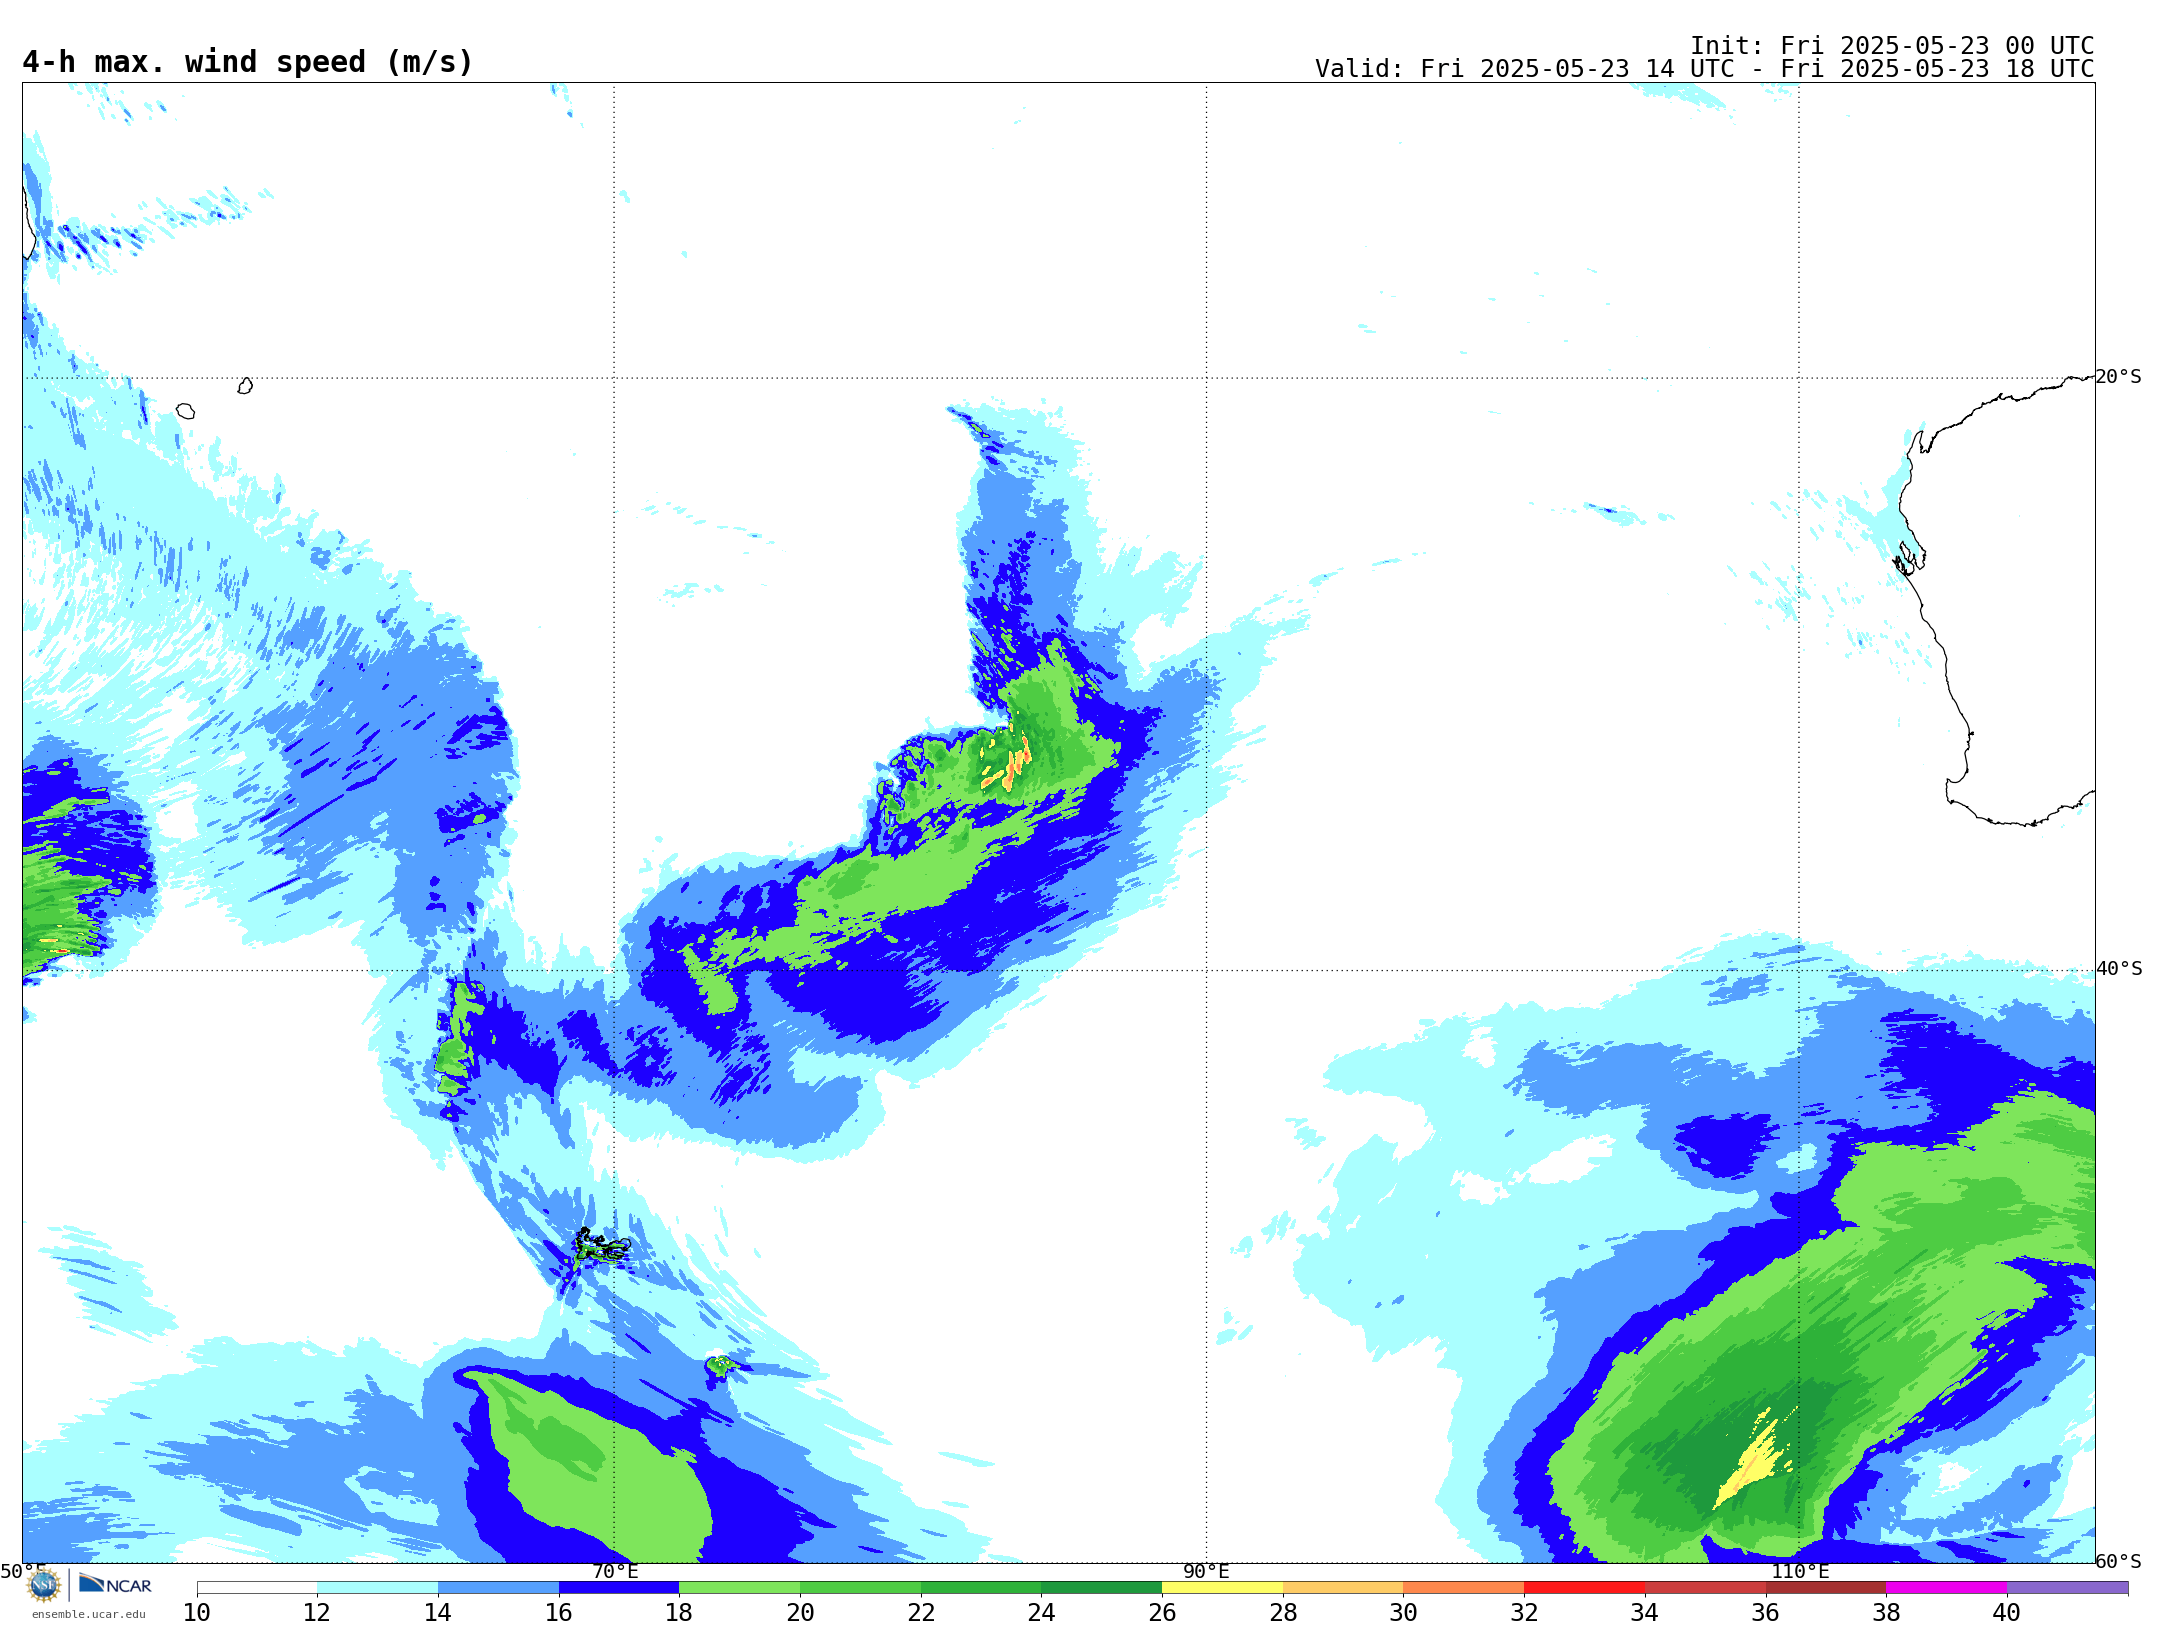Click the colorbar tick label 26
The height and width of the screenshot is (1626, 2160).
click(1162, 1612)
